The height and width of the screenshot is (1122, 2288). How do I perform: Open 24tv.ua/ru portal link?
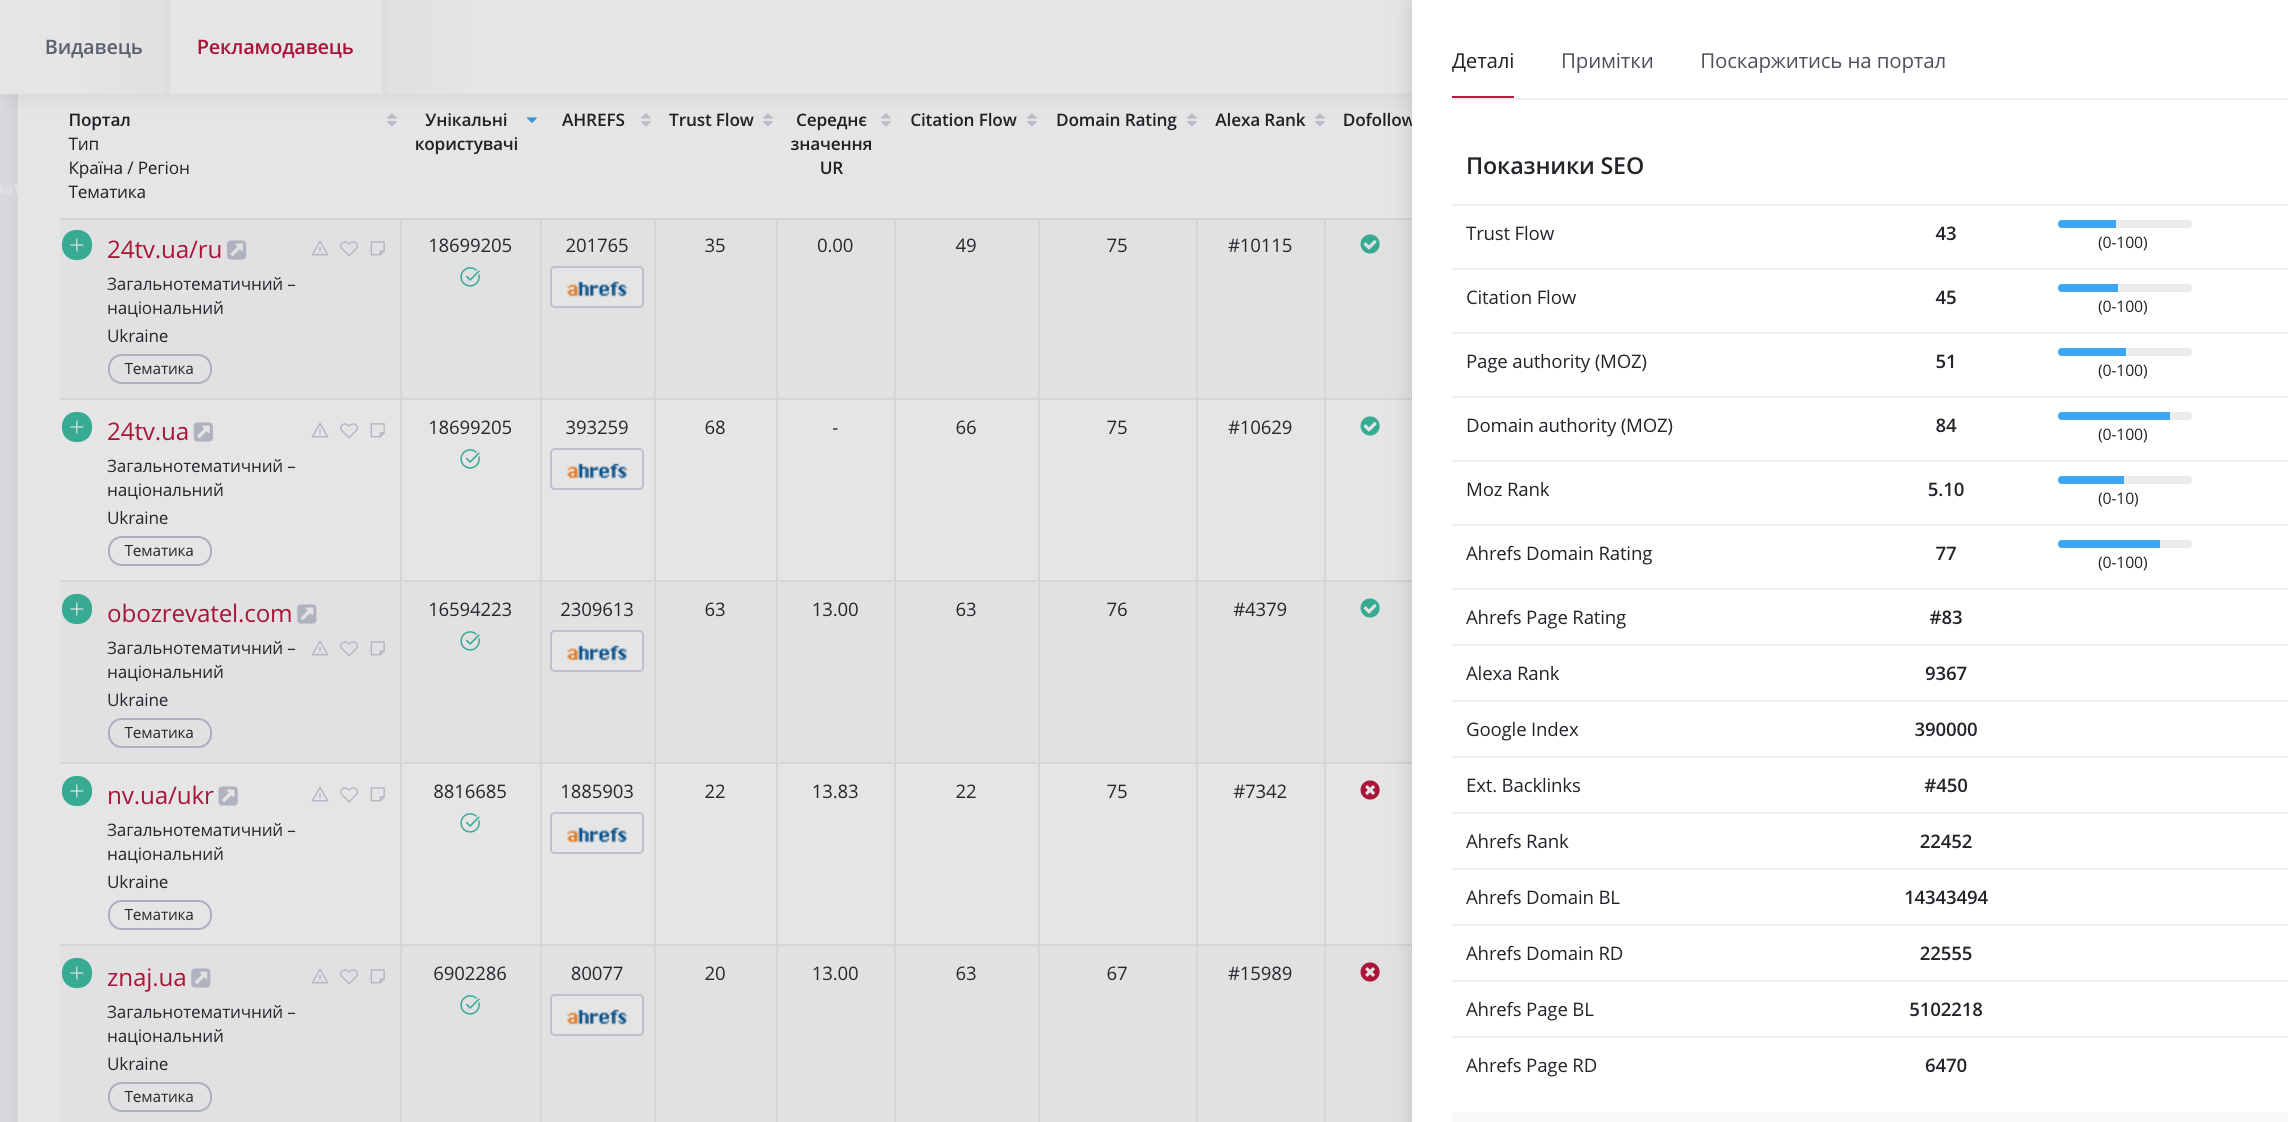click(164, 250)
